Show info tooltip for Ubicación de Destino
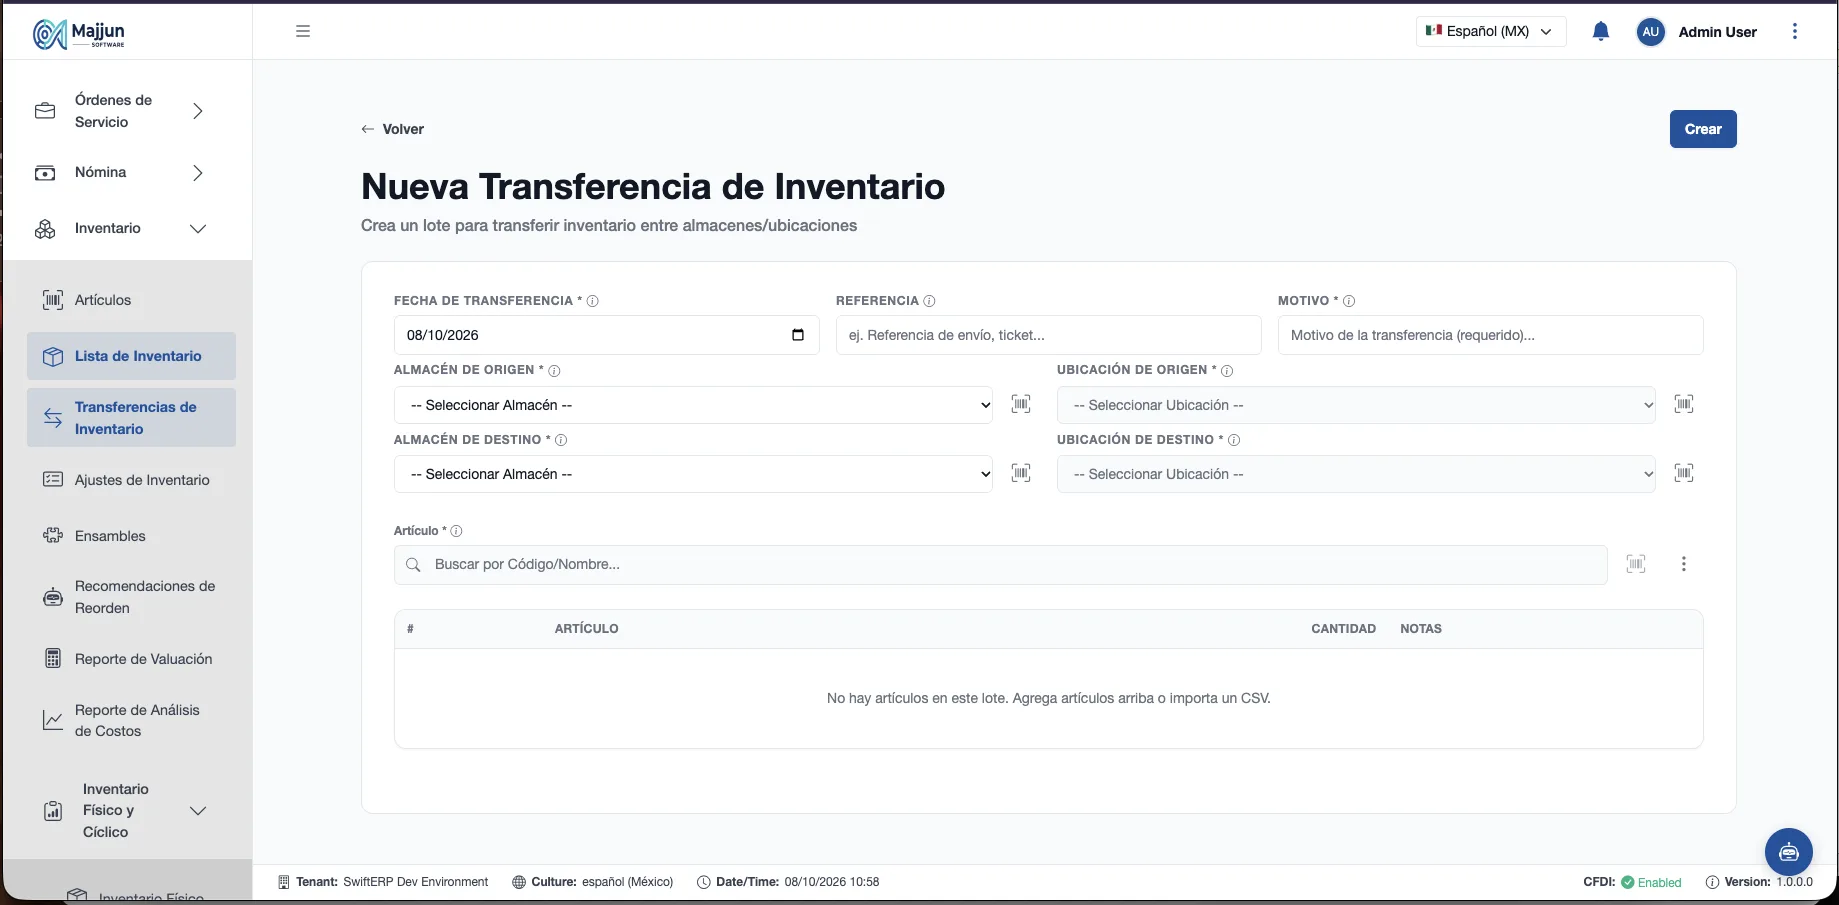1839x905 pixels. [1234, 440]
